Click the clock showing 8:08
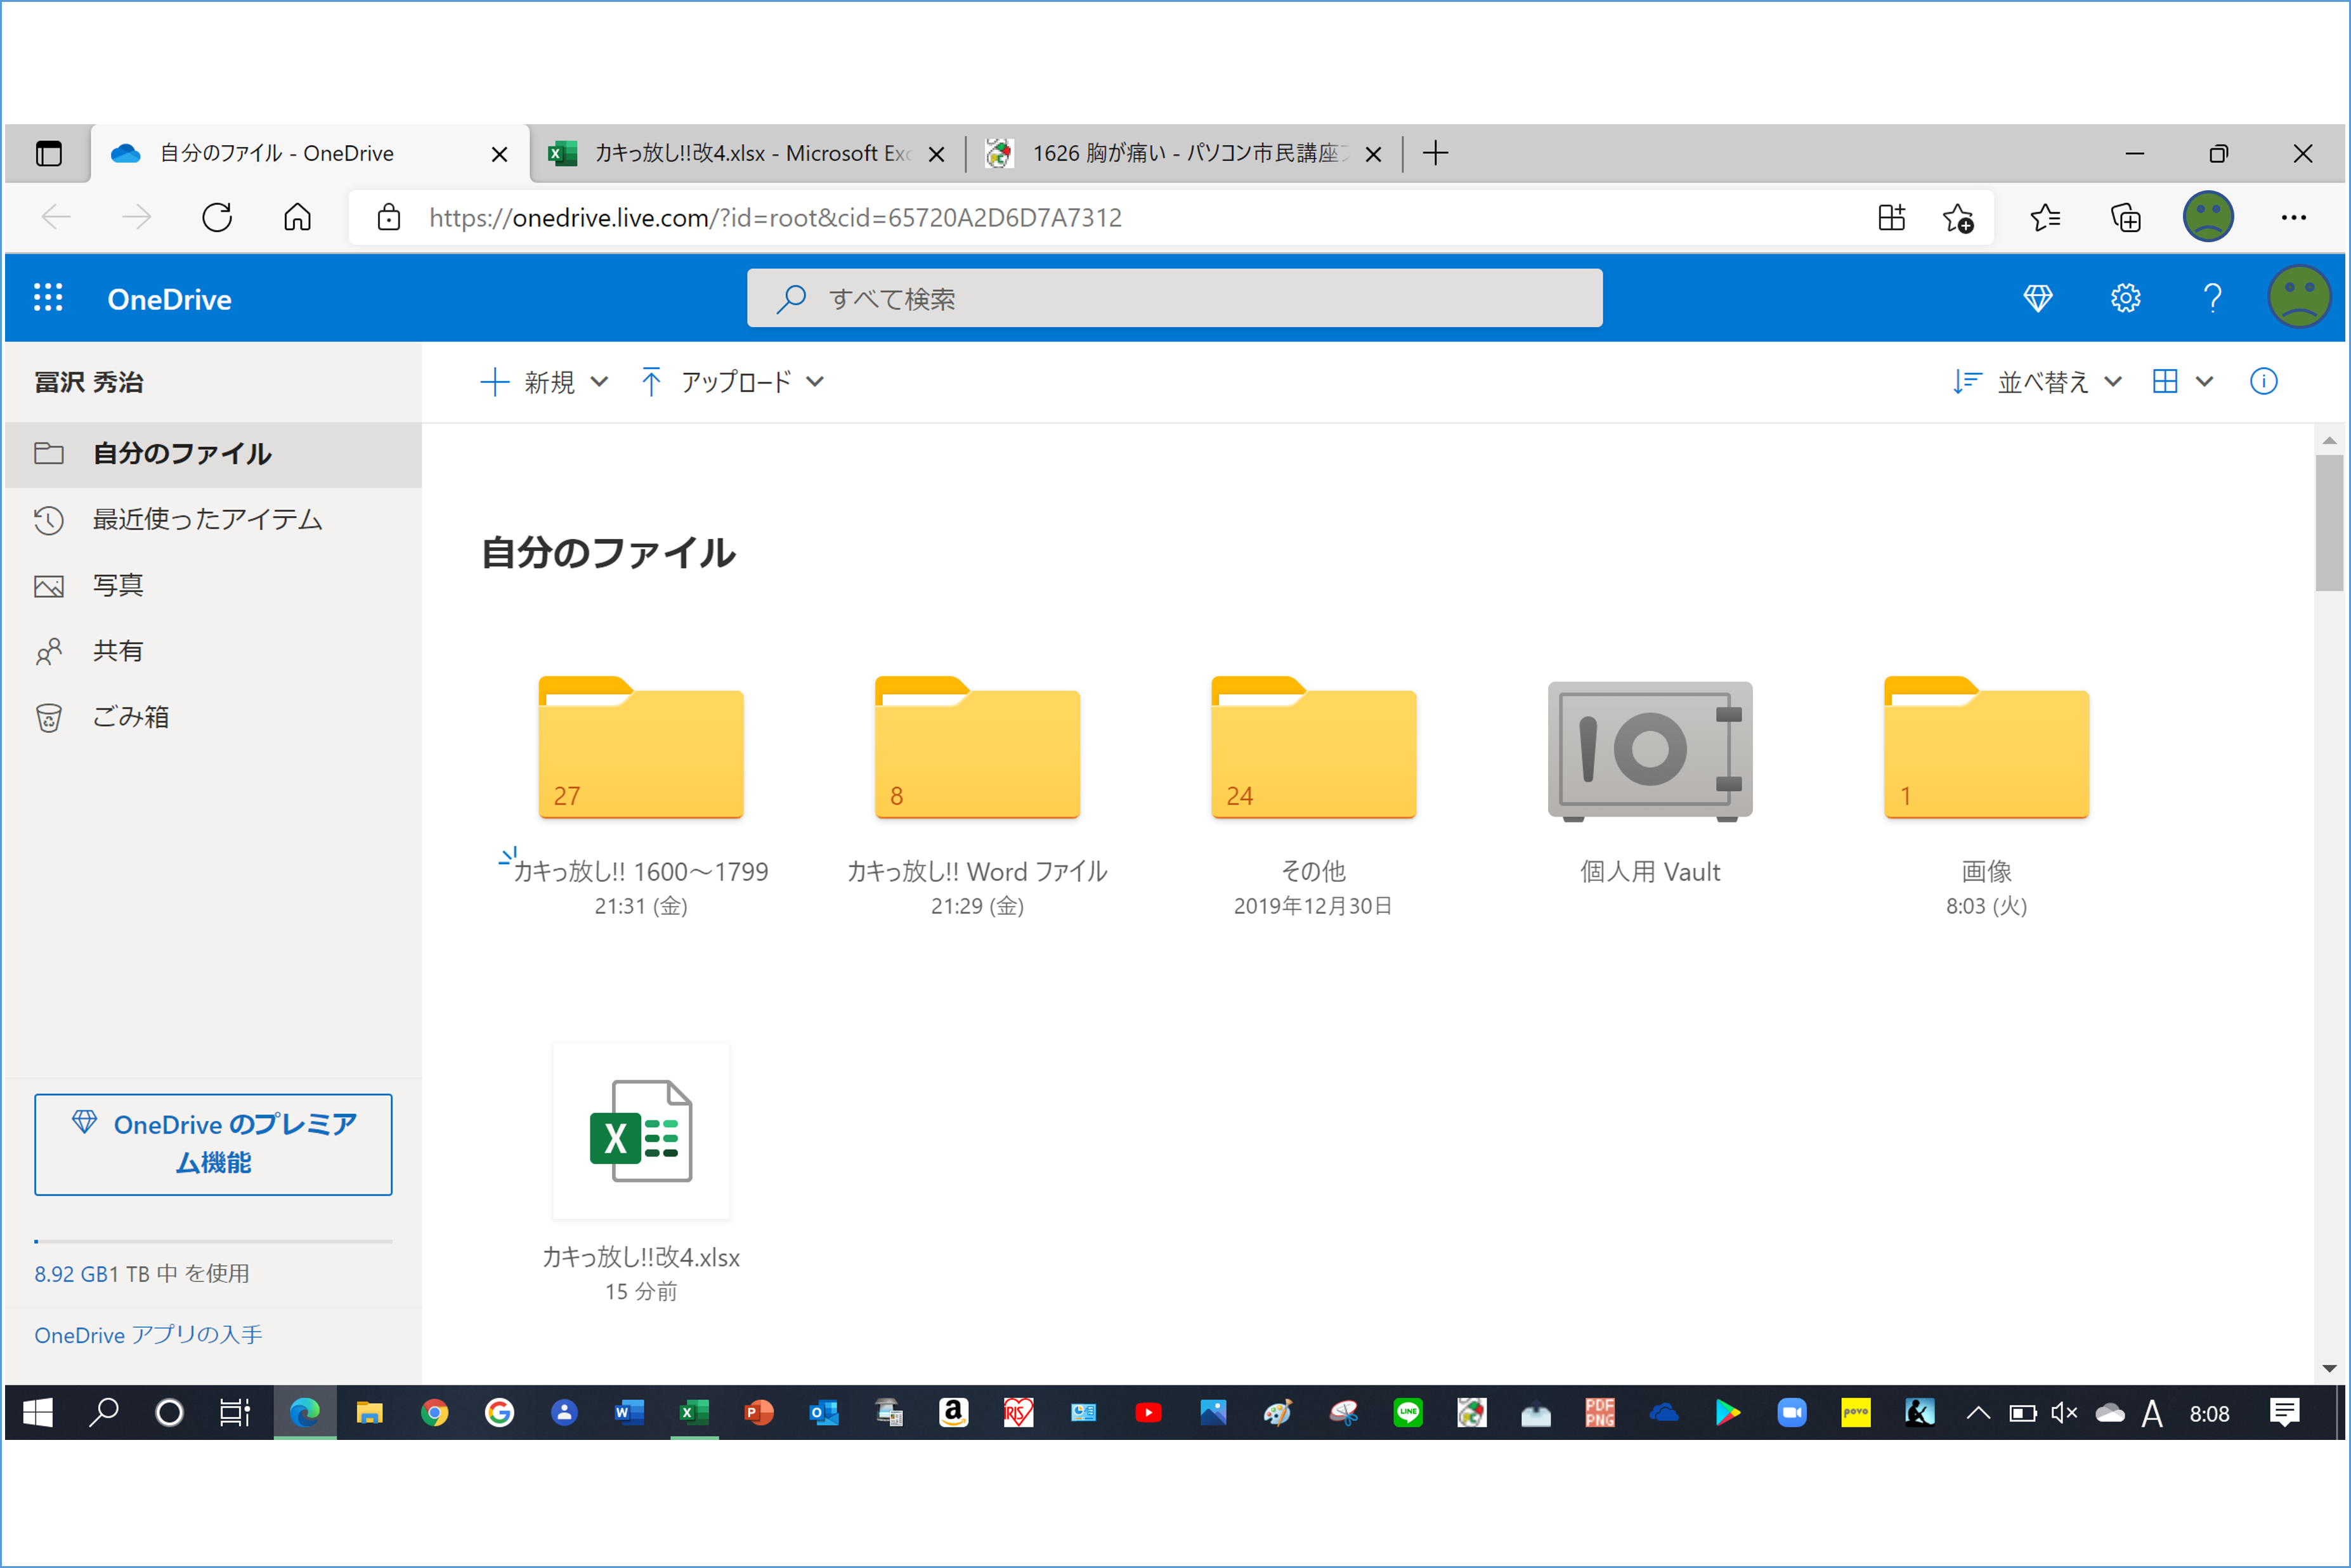The height and width of the screenshot is (1568, 2351). [2209, 1413]
